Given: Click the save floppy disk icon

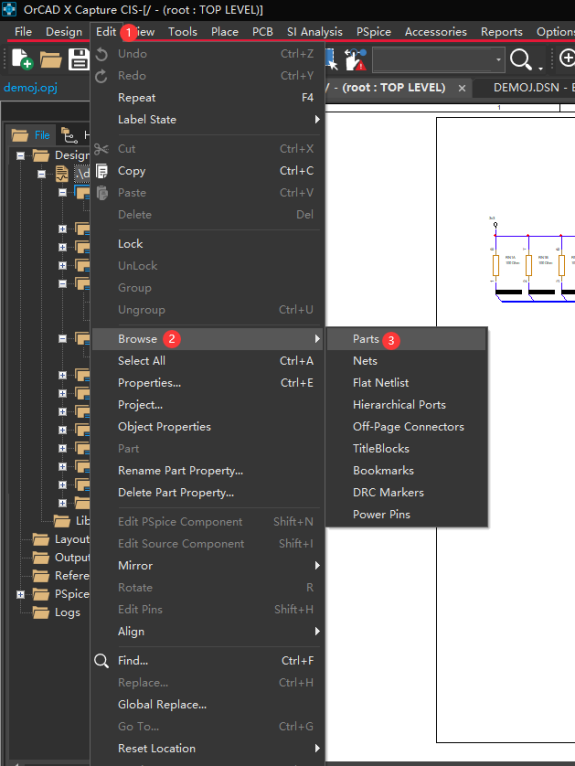Looking at the screenshot, I should (79, 59).
